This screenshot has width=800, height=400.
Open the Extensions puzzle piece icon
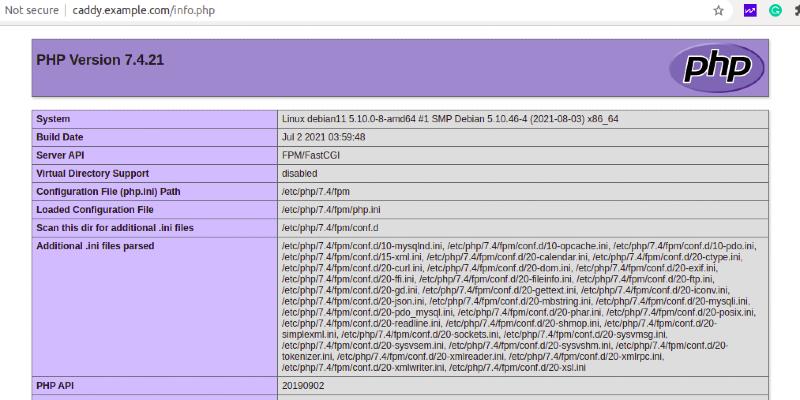797,10
